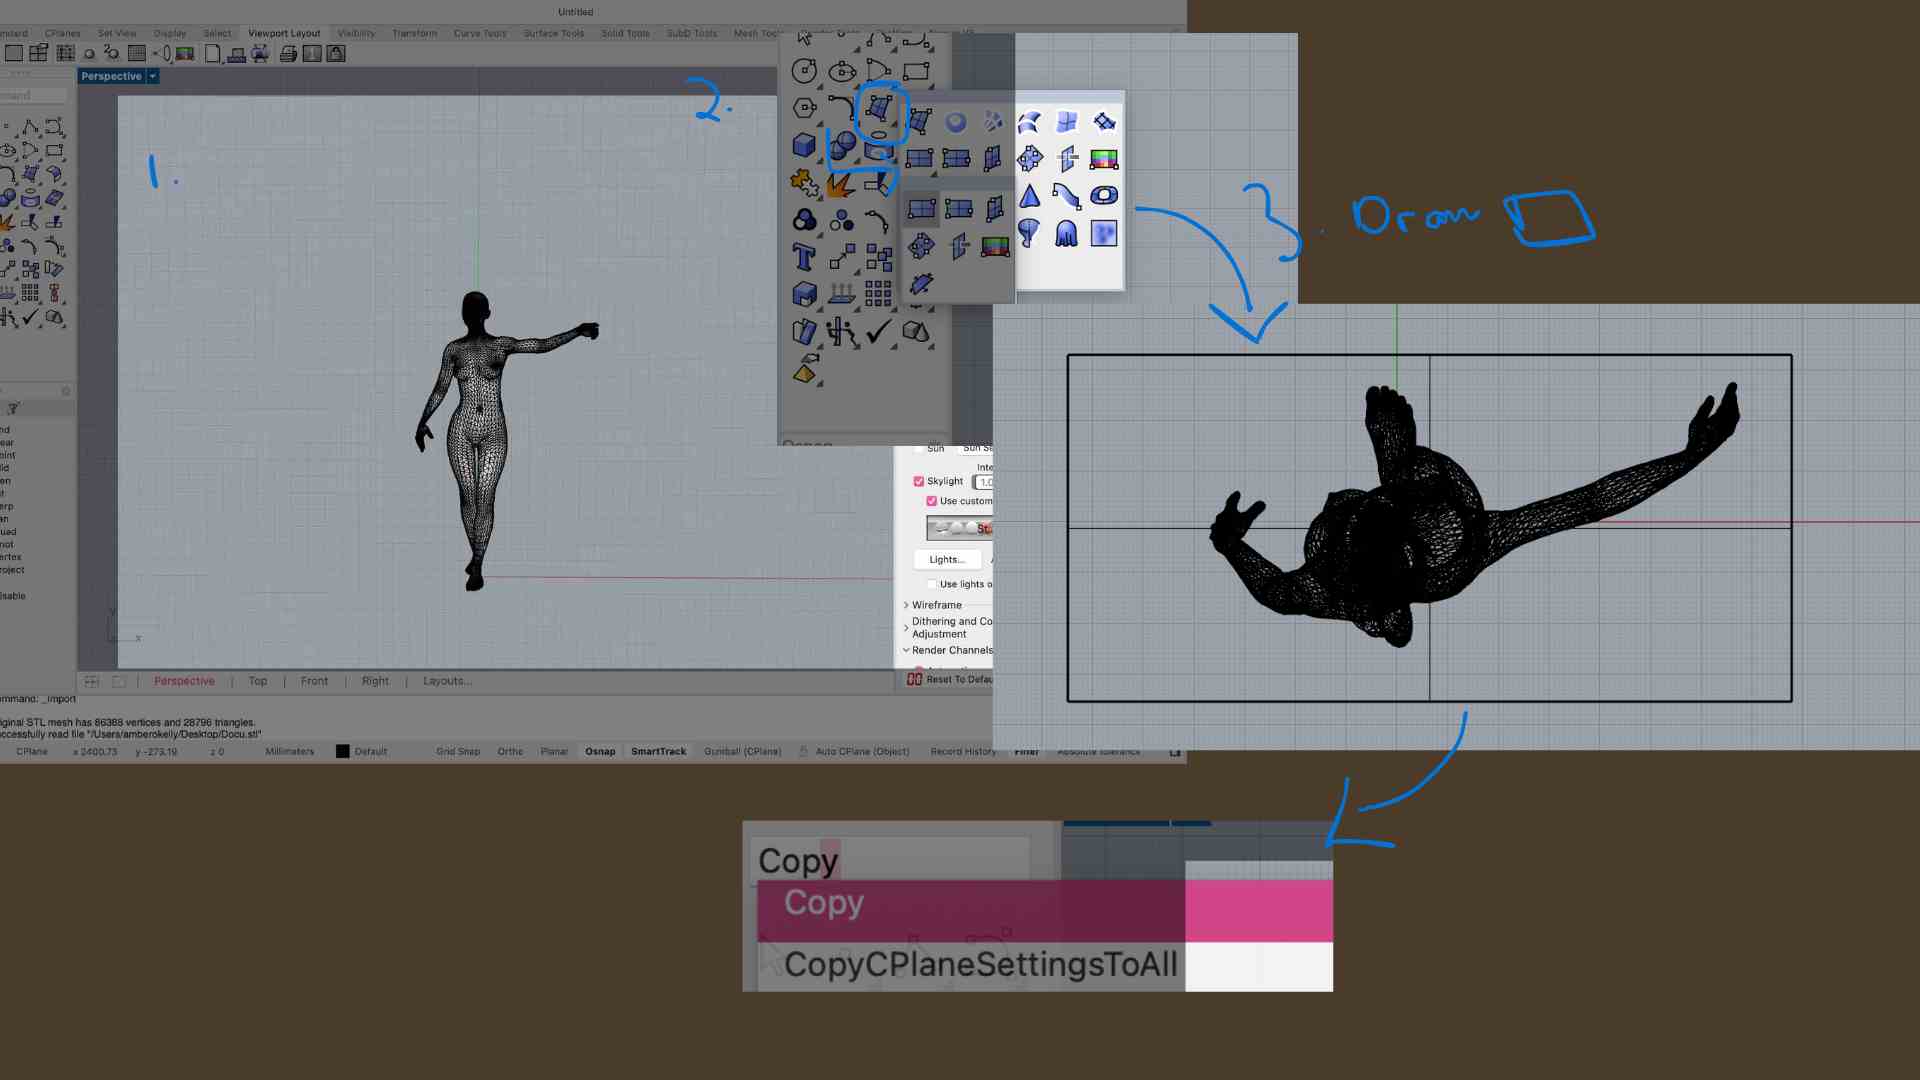Toggle the Use custom environment checkbox

point(931,501)
